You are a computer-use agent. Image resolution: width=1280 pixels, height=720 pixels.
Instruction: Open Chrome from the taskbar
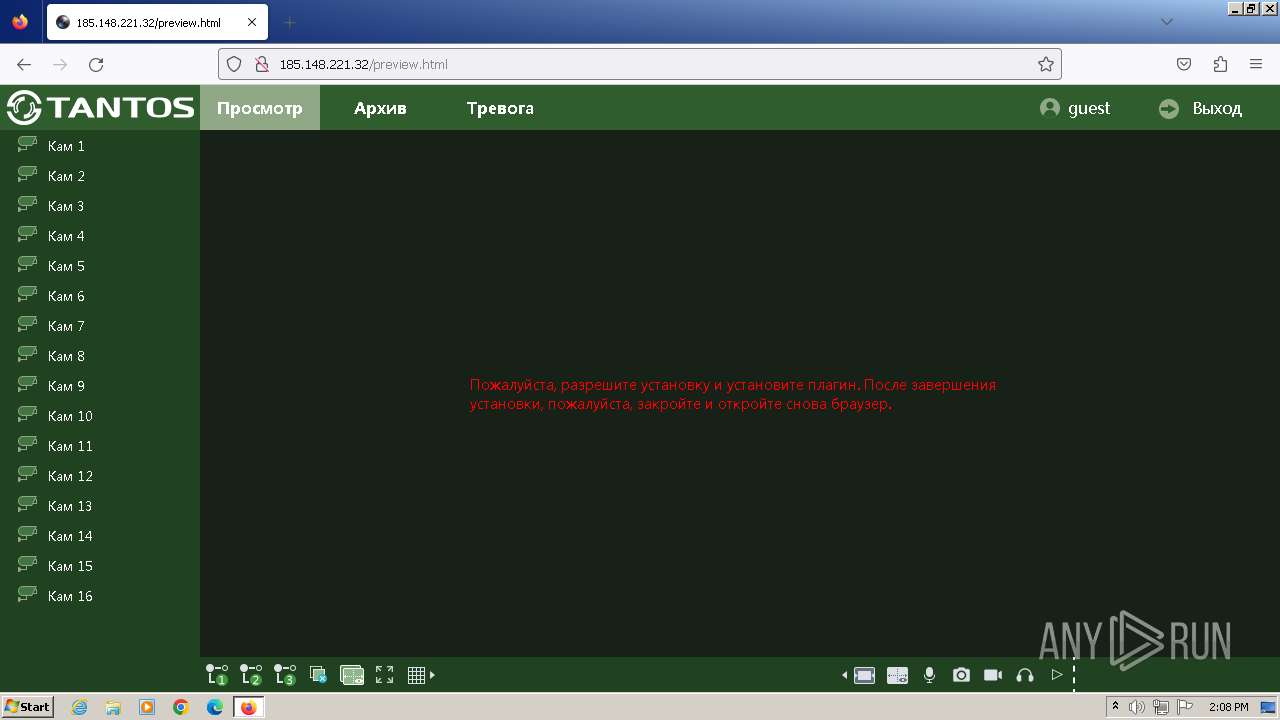coord(181,707)
